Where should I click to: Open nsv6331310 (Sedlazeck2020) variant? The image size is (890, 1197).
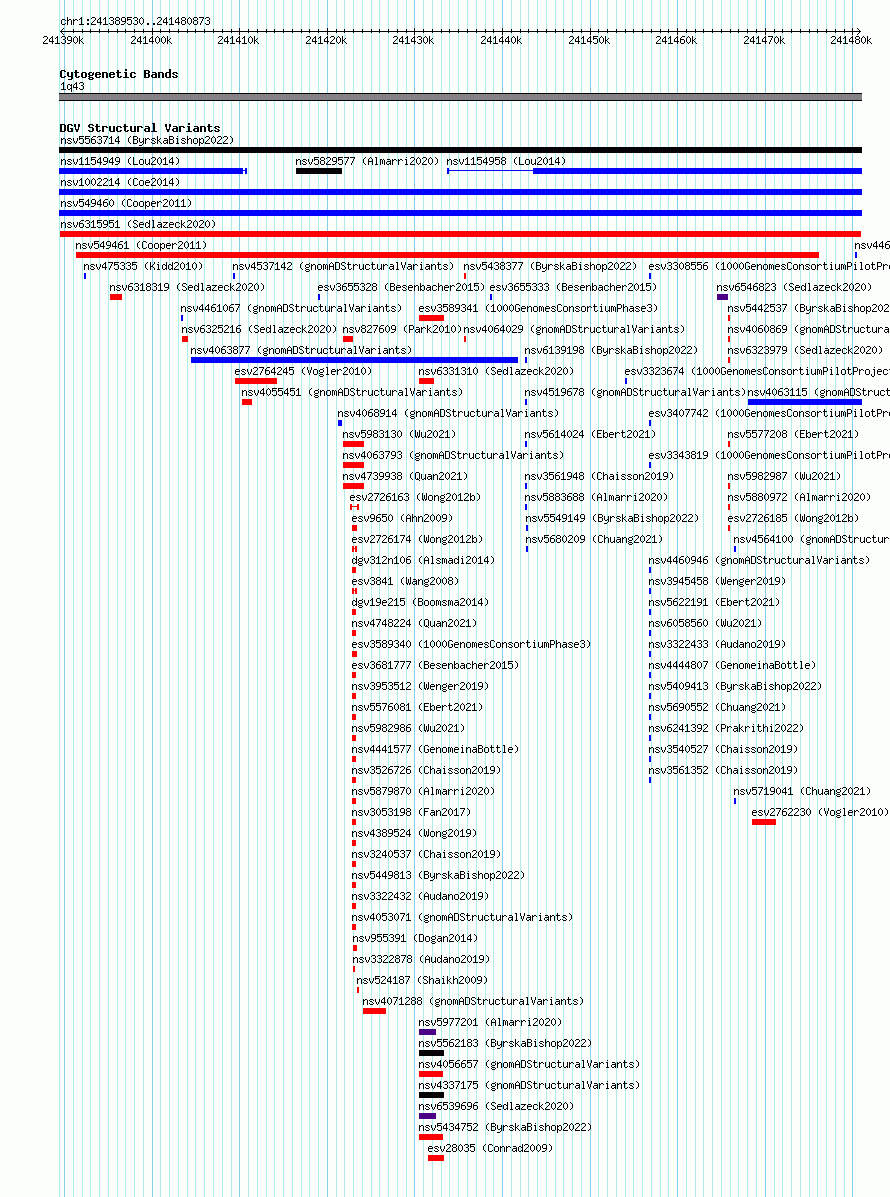point(496,371)
